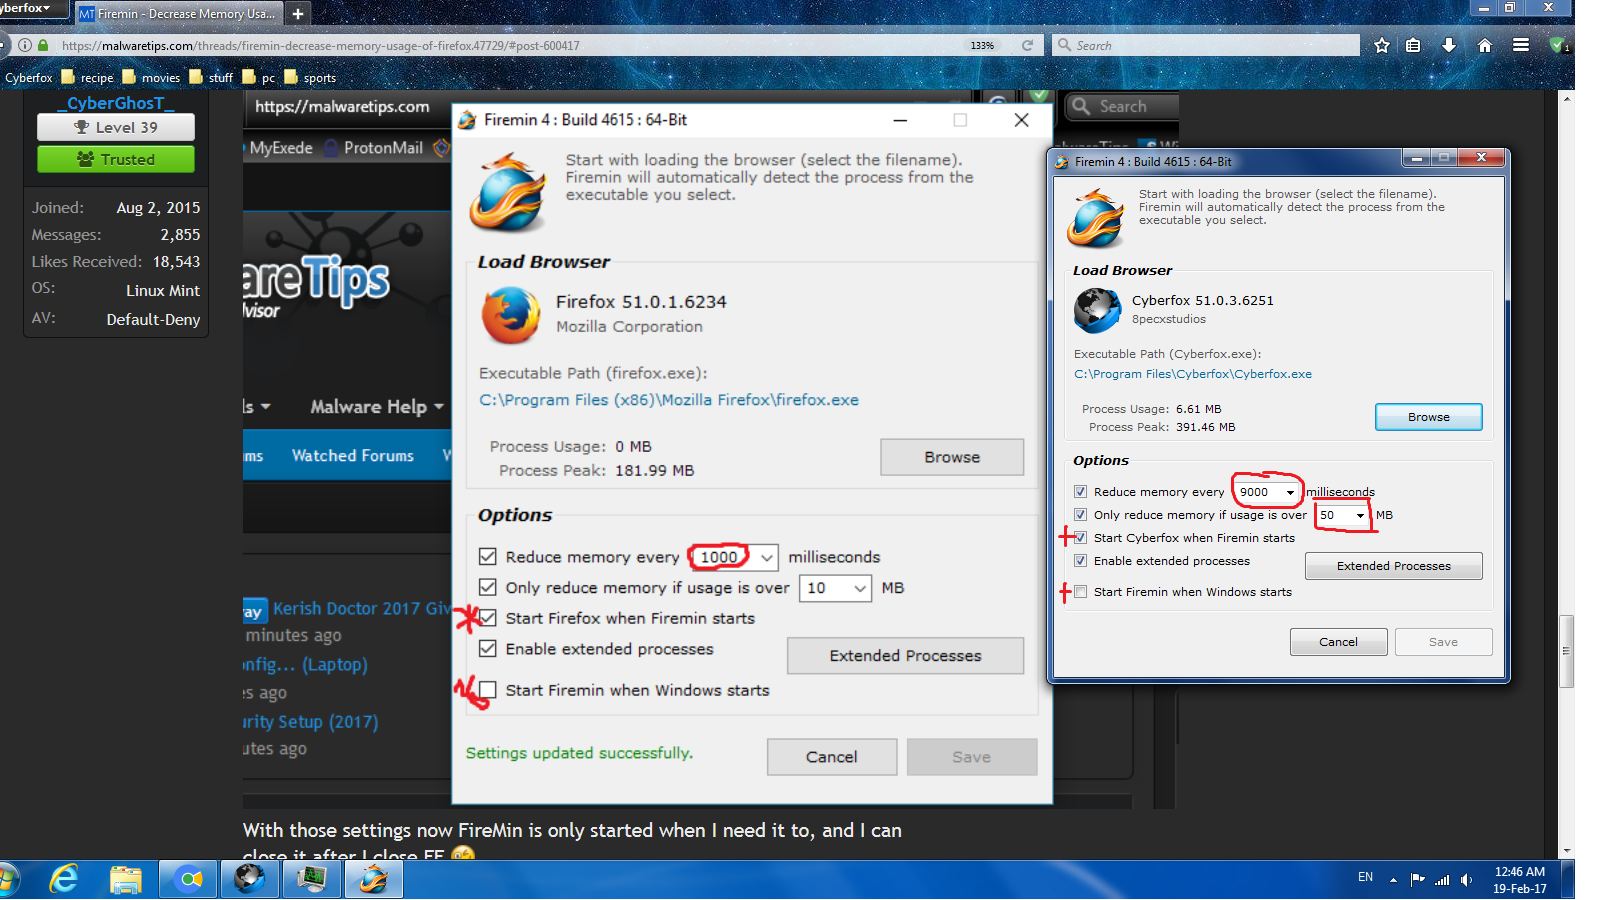Open the 10 MB usage dropdown
1600x900 pixels.
pyautogui.click(x=835, y=588)
